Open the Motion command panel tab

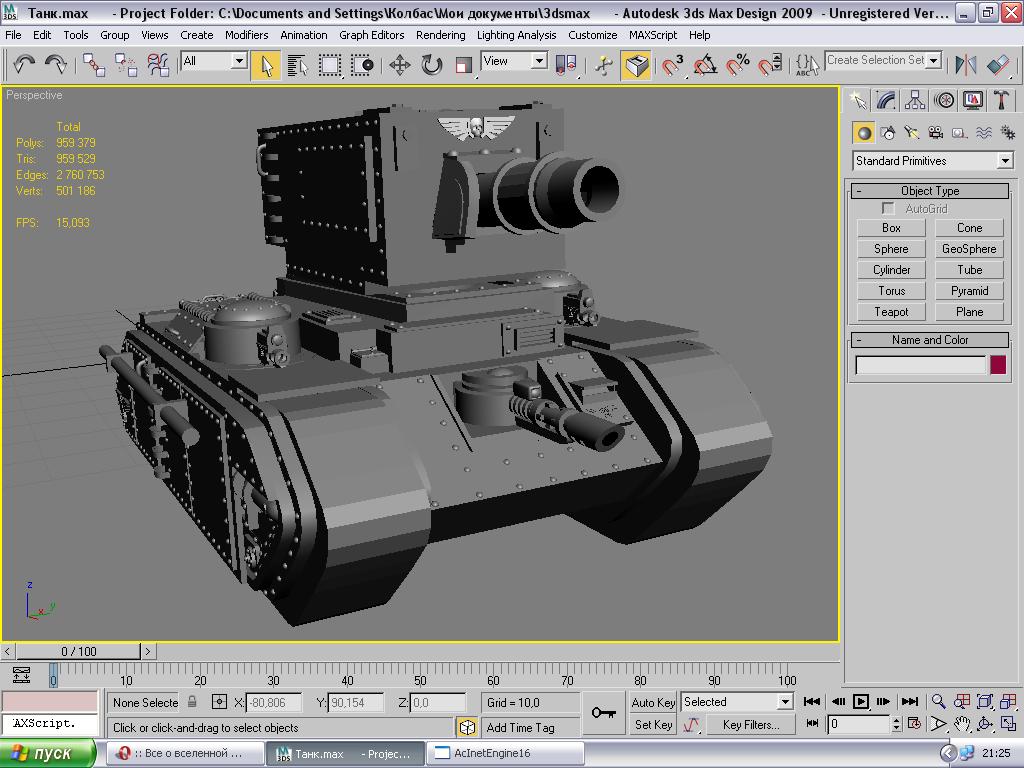944,100
